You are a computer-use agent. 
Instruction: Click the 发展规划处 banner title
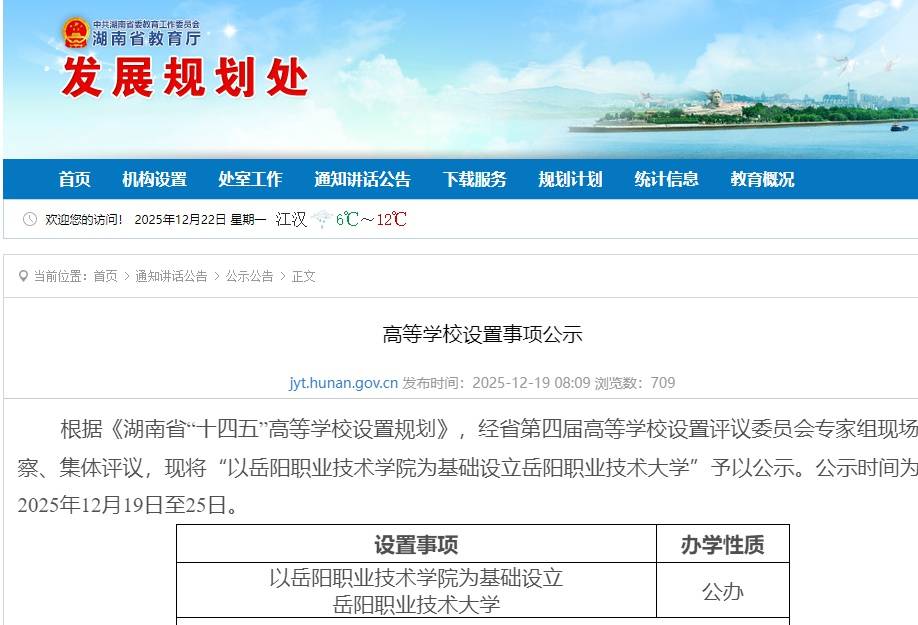(185, 77)
